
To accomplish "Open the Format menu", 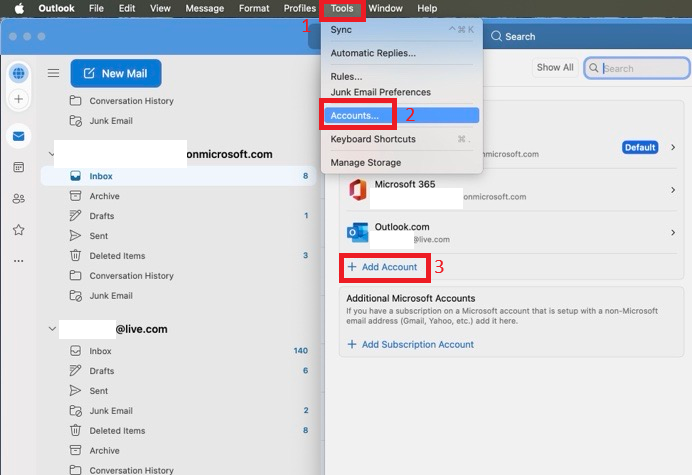I will click(x=254, y=8).
